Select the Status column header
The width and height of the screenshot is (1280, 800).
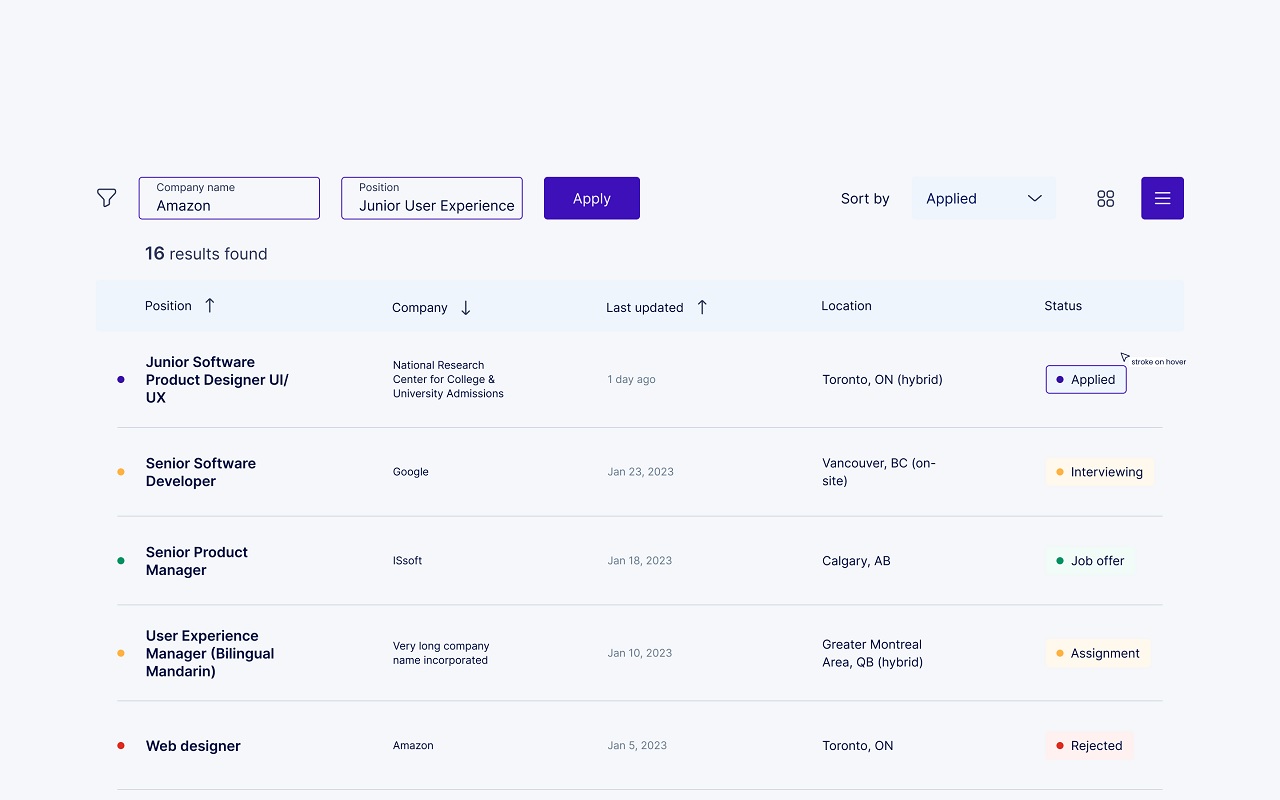pyautogui.click(x=1062, y=305)
